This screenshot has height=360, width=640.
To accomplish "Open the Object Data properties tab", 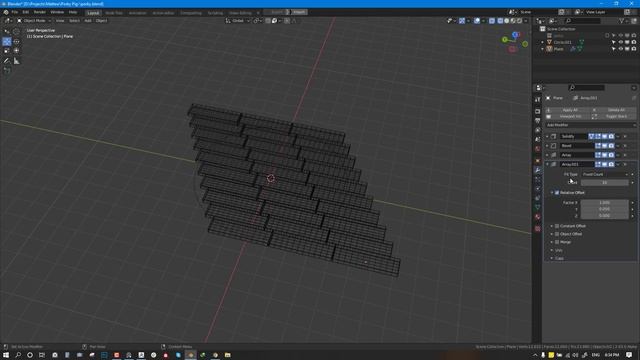I will click(x=538, y=207).
